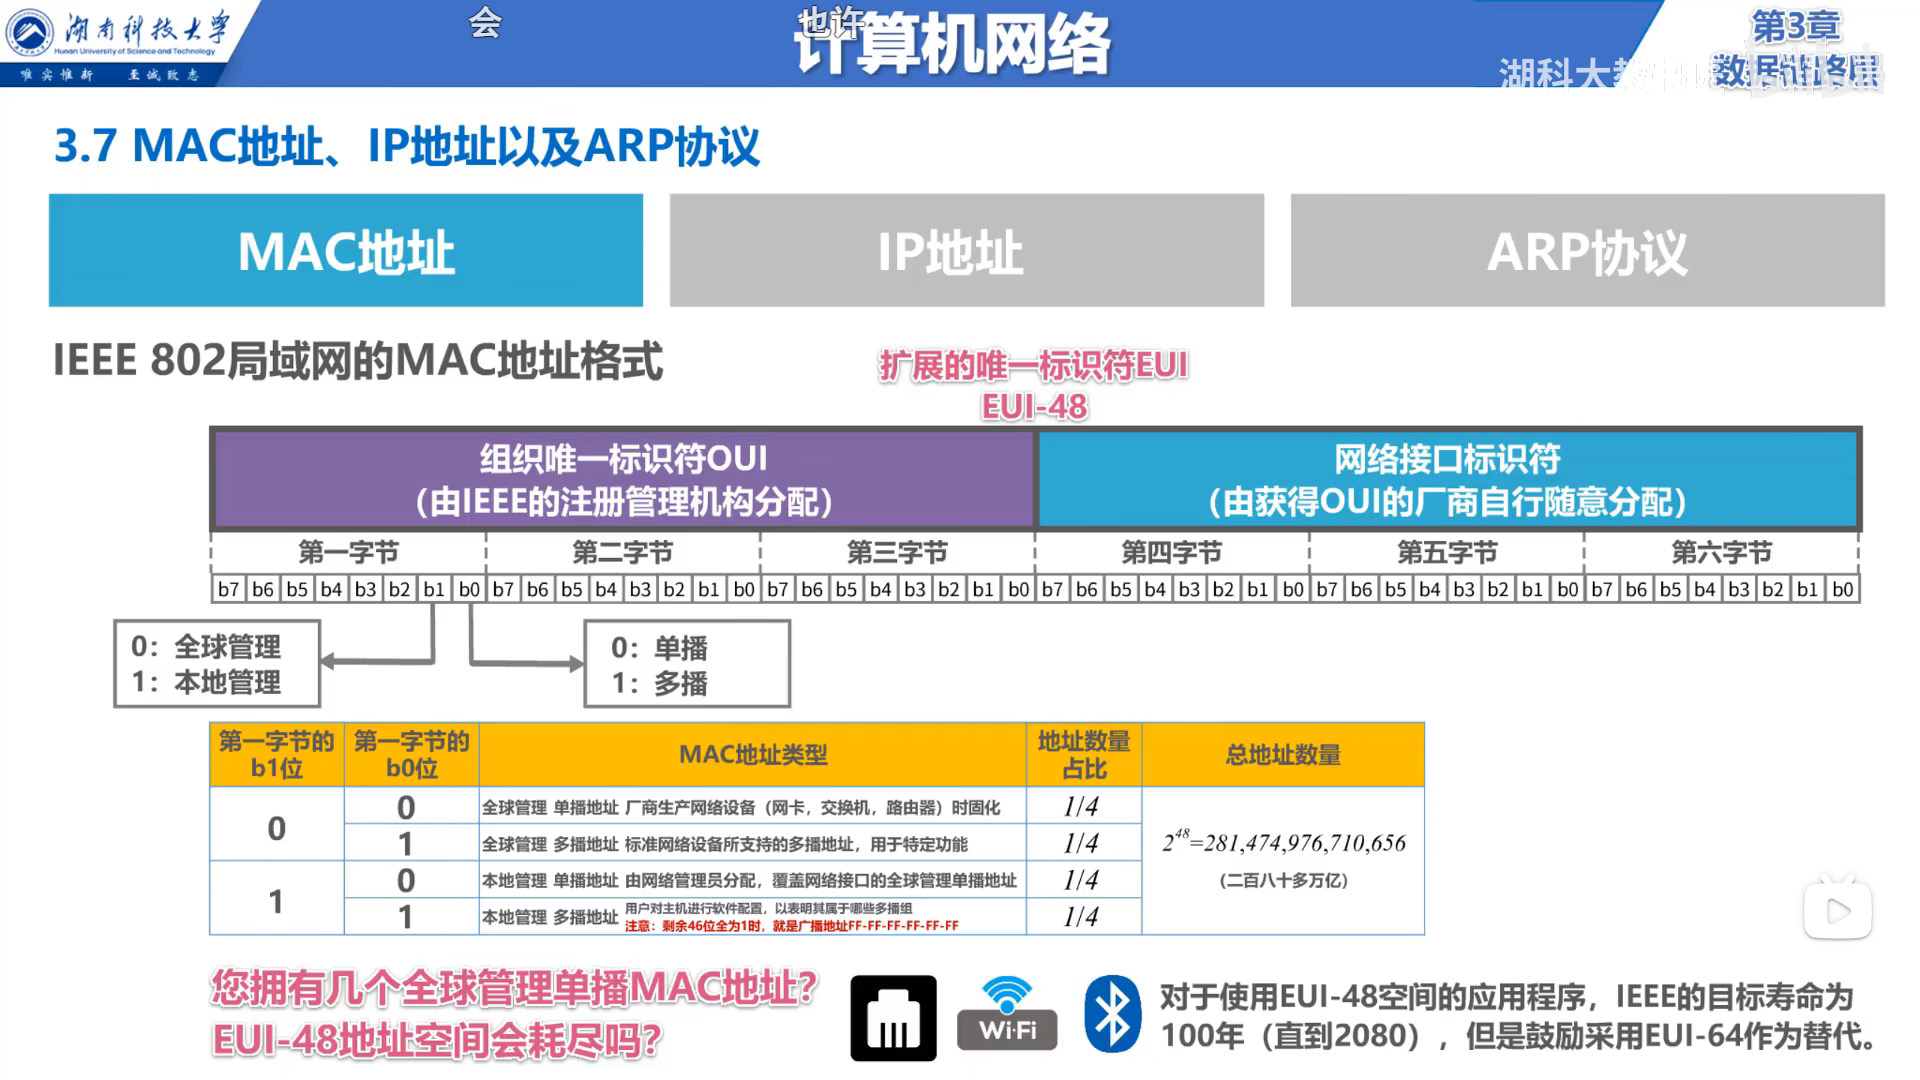Click the 单播/多播 legend box

pyautogui.click(x=687, y=664)
